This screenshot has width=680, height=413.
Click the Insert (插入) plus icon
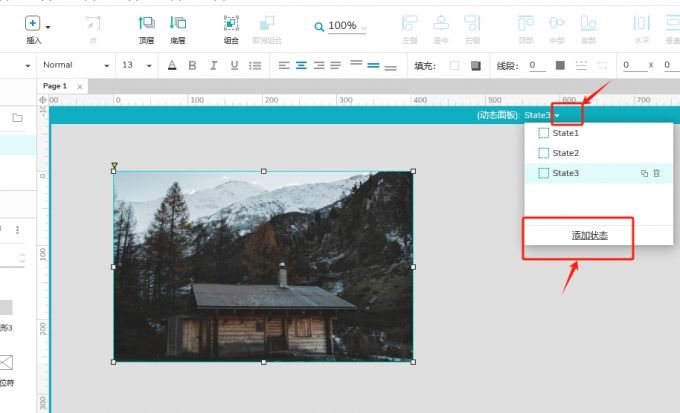(33, 23)
